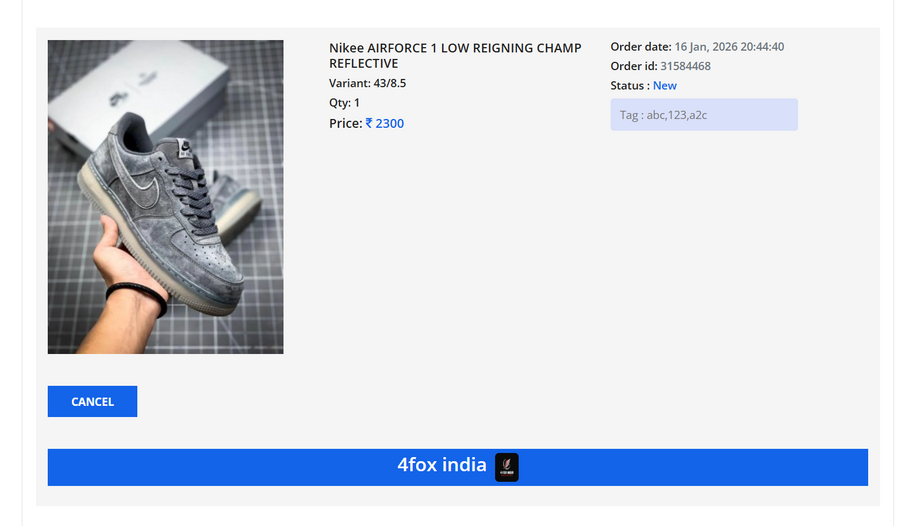Click the order id number 31584468
Screen dimensions: 900x526
tap(685, 66)
